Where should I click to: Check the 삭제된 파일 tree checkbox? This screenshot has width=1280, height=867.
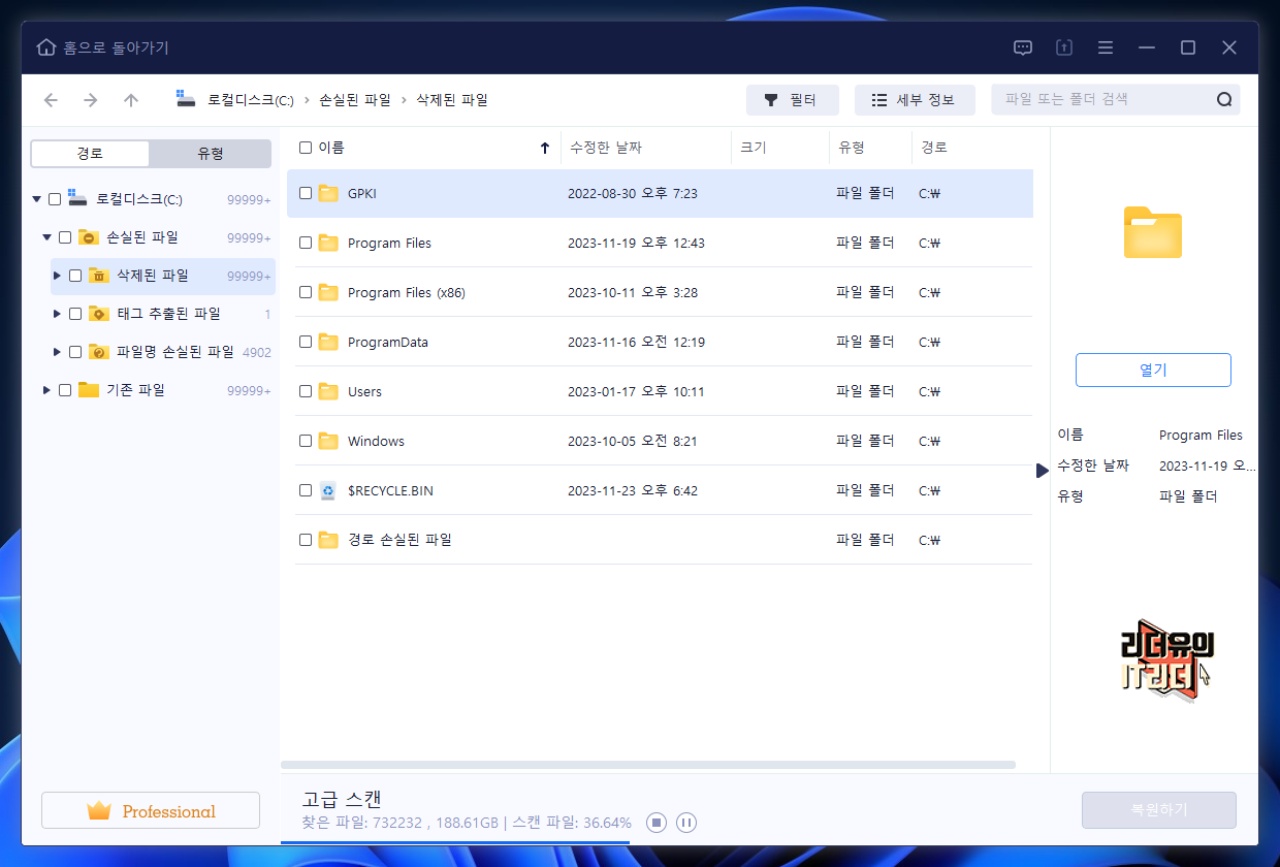coord(75,275)
